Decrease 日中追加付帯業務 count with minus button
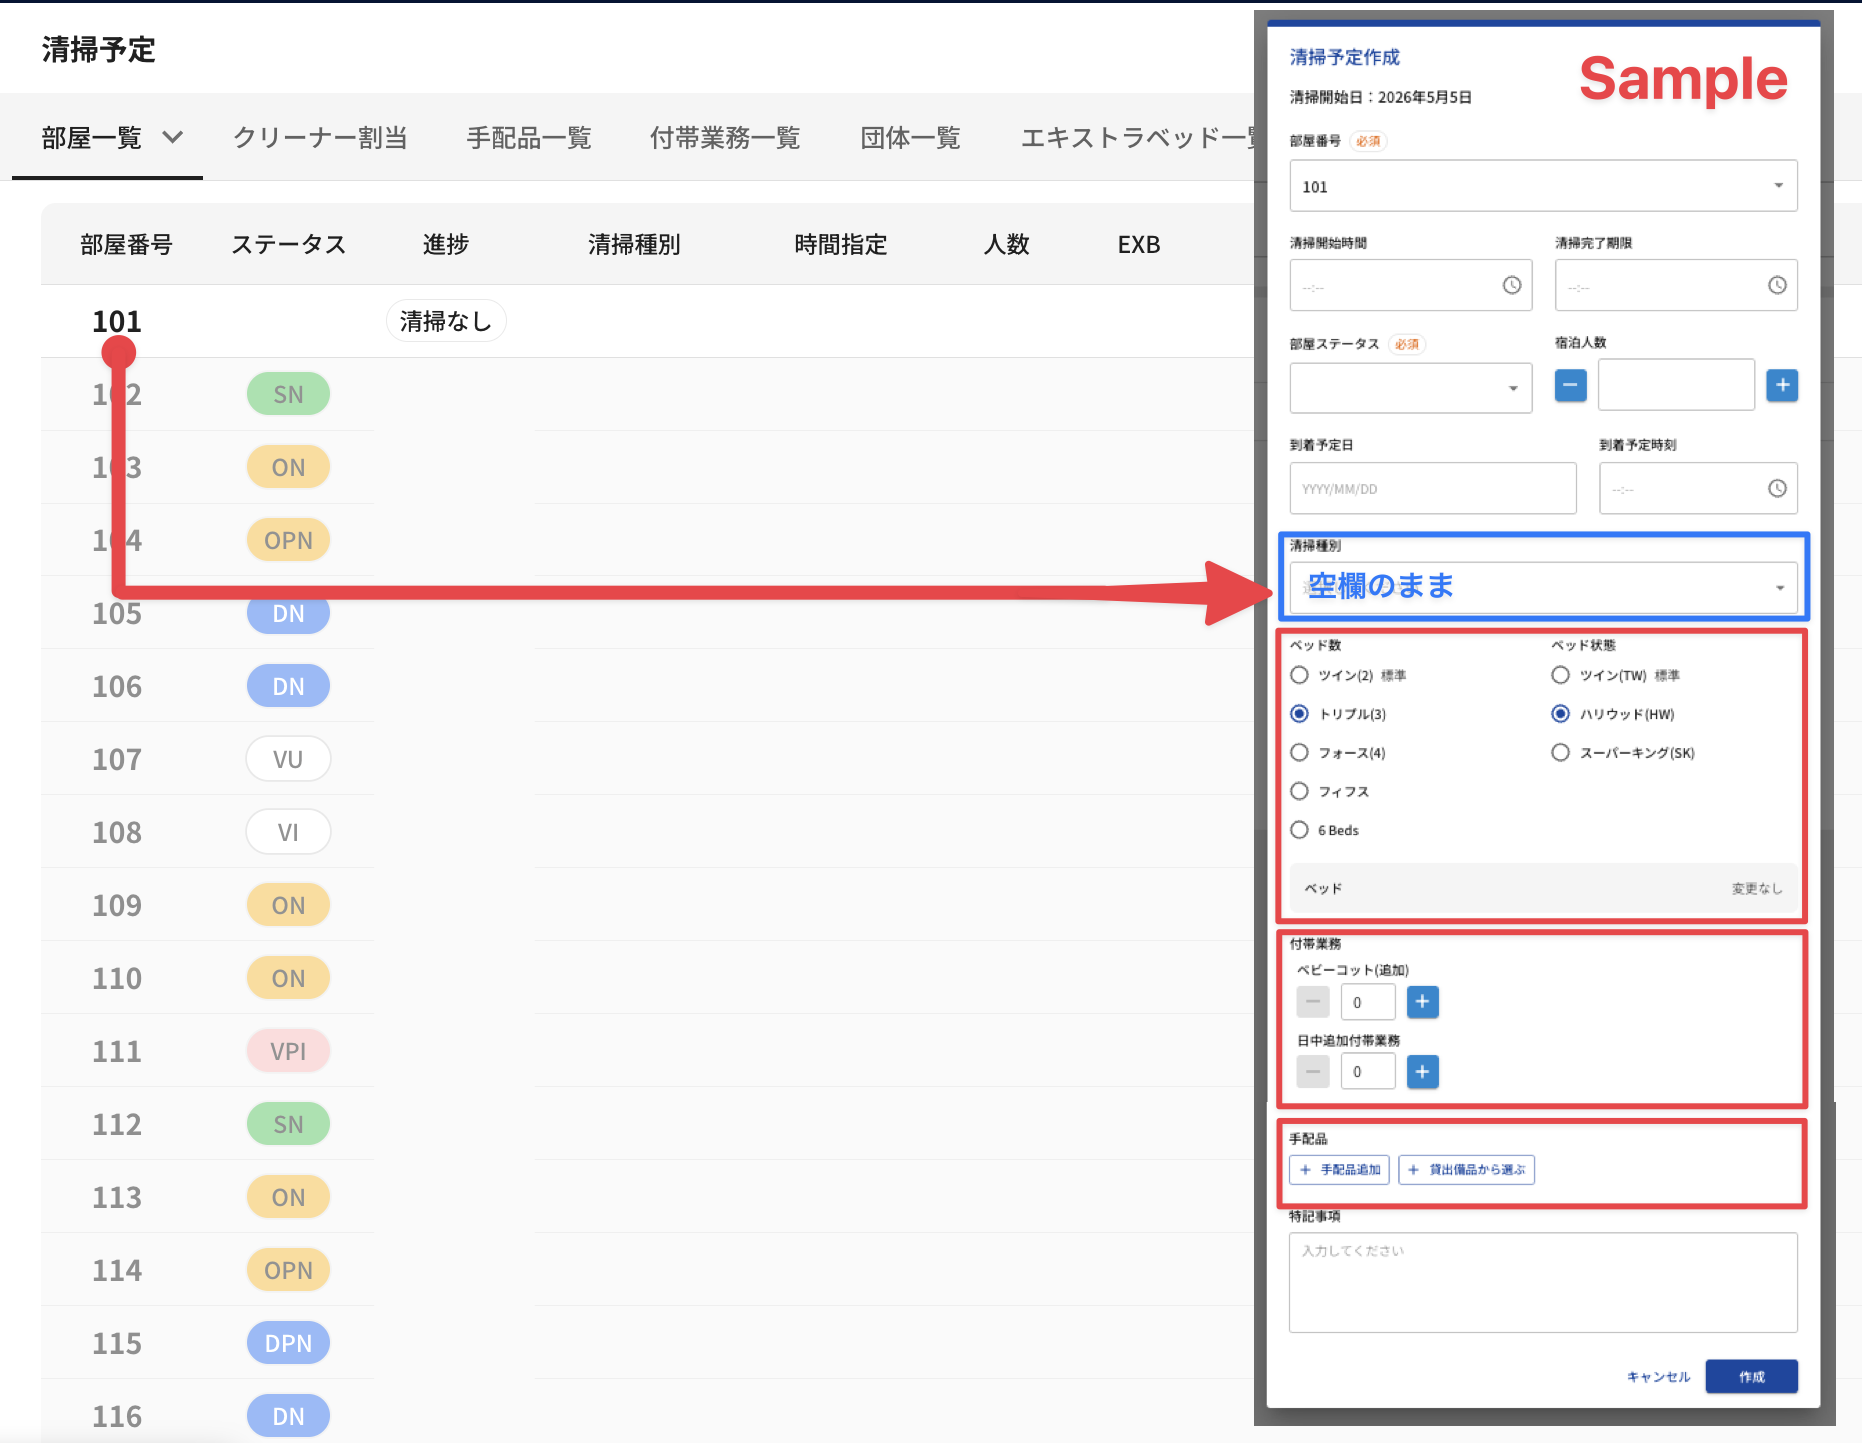Screen dimensions: 1862x1443 coord(1312,1072)
